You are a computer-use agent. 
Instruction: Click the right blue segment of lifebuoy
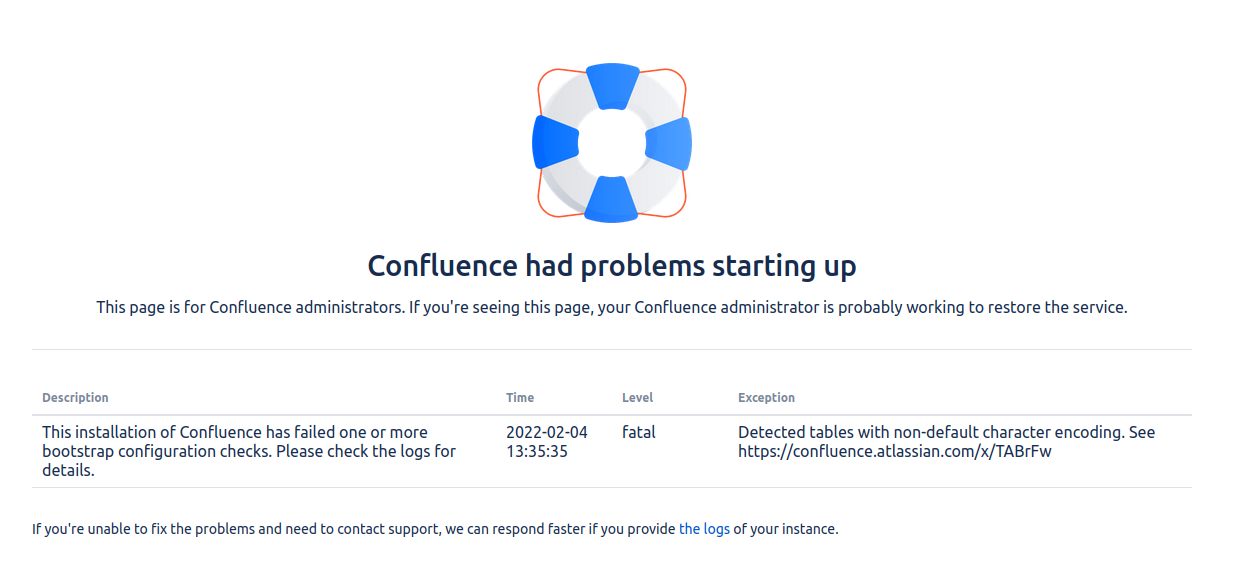tap(669, 142)
